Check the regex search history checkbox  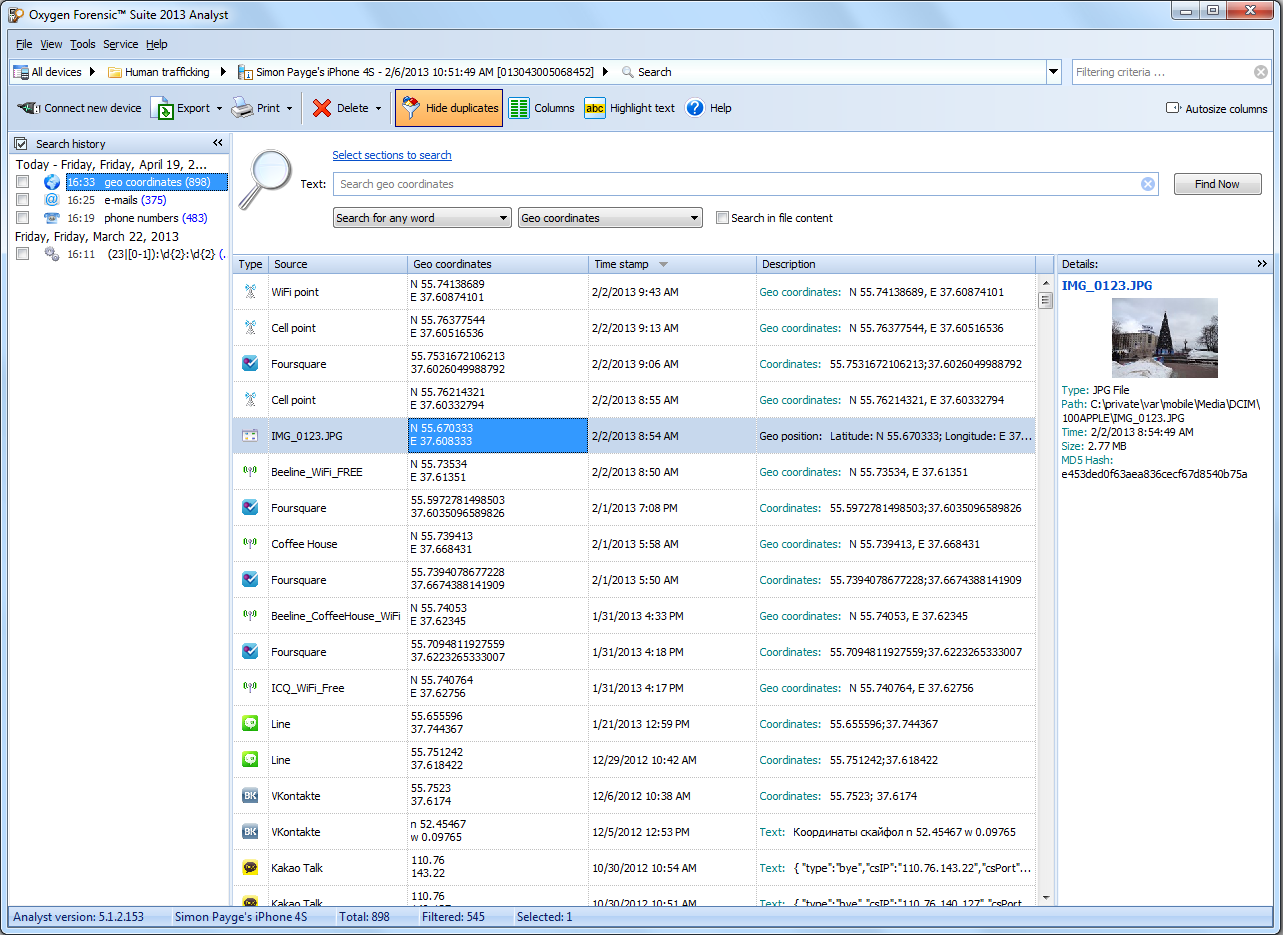click(x=22, y=254)
